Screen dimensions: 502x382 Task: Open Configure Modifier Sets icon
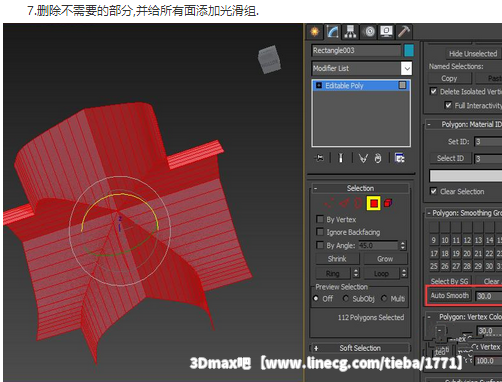click(399, 158)
